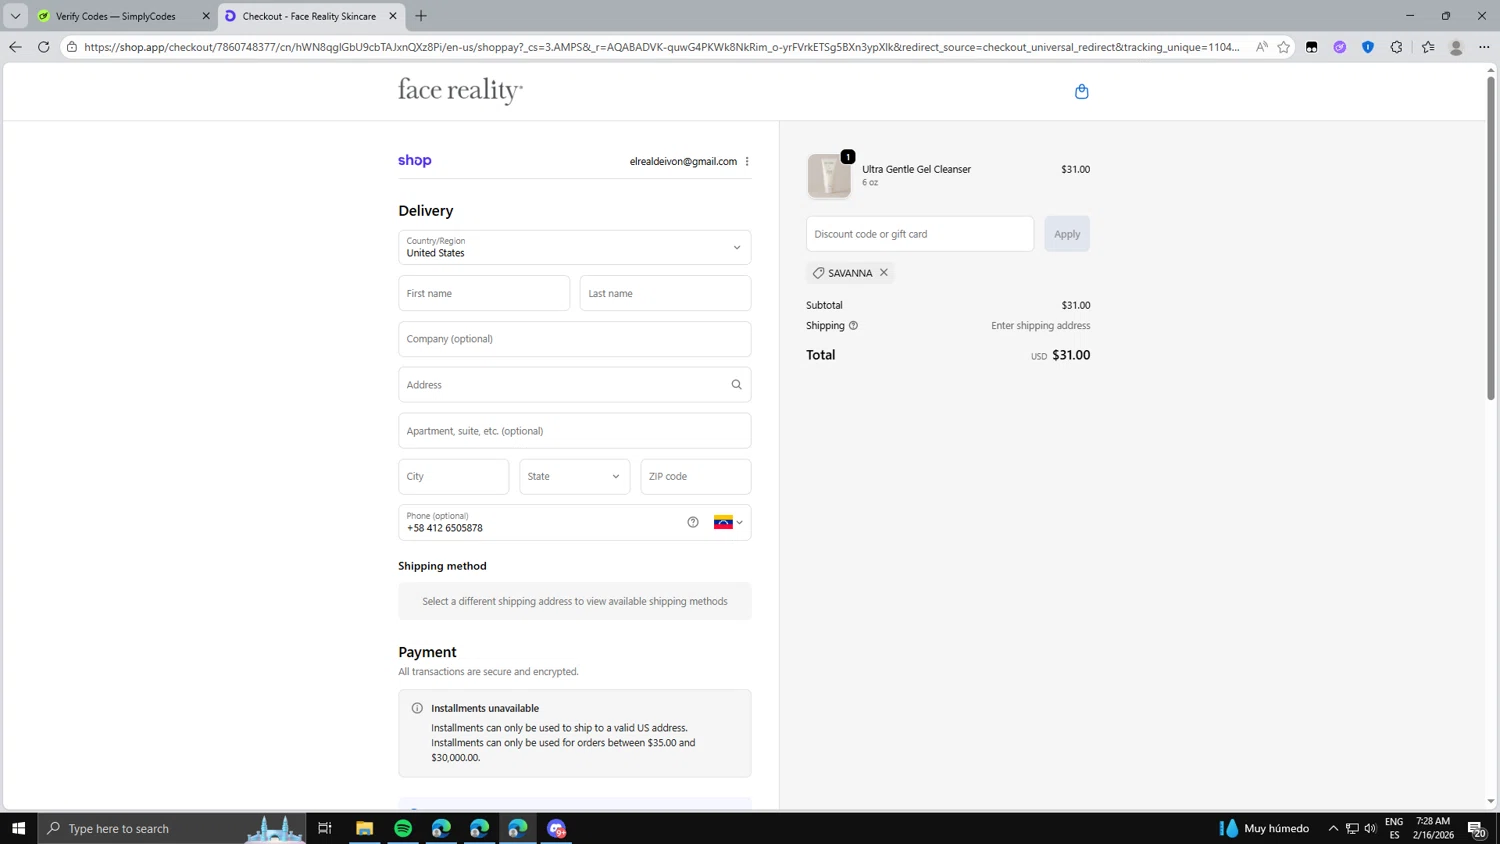This screenshot has height=844, width=1500.
Task: Click the Shop logo in checkout header
Action: [x=415, y=160]
